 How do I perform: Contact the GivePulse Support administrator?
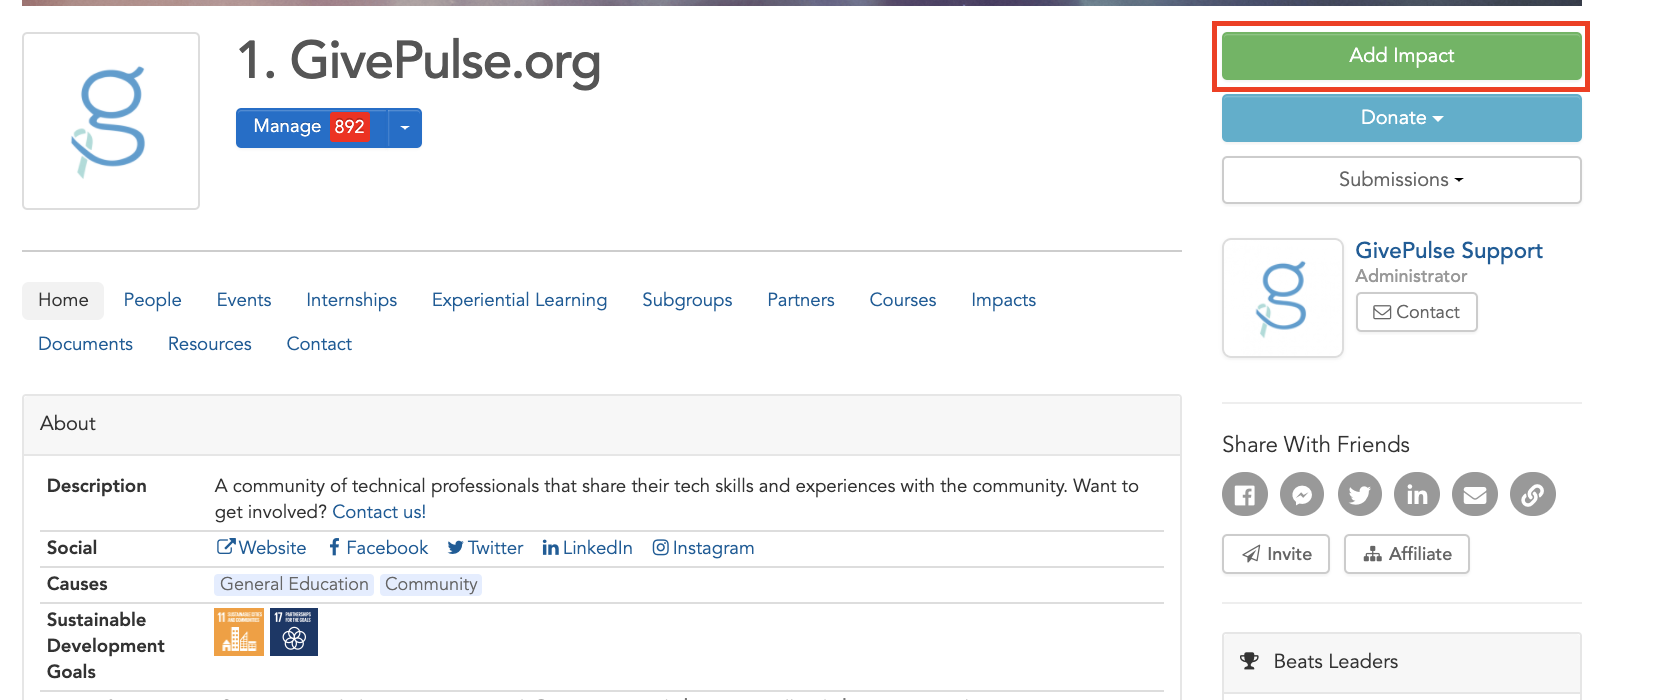pos(1417,312)
